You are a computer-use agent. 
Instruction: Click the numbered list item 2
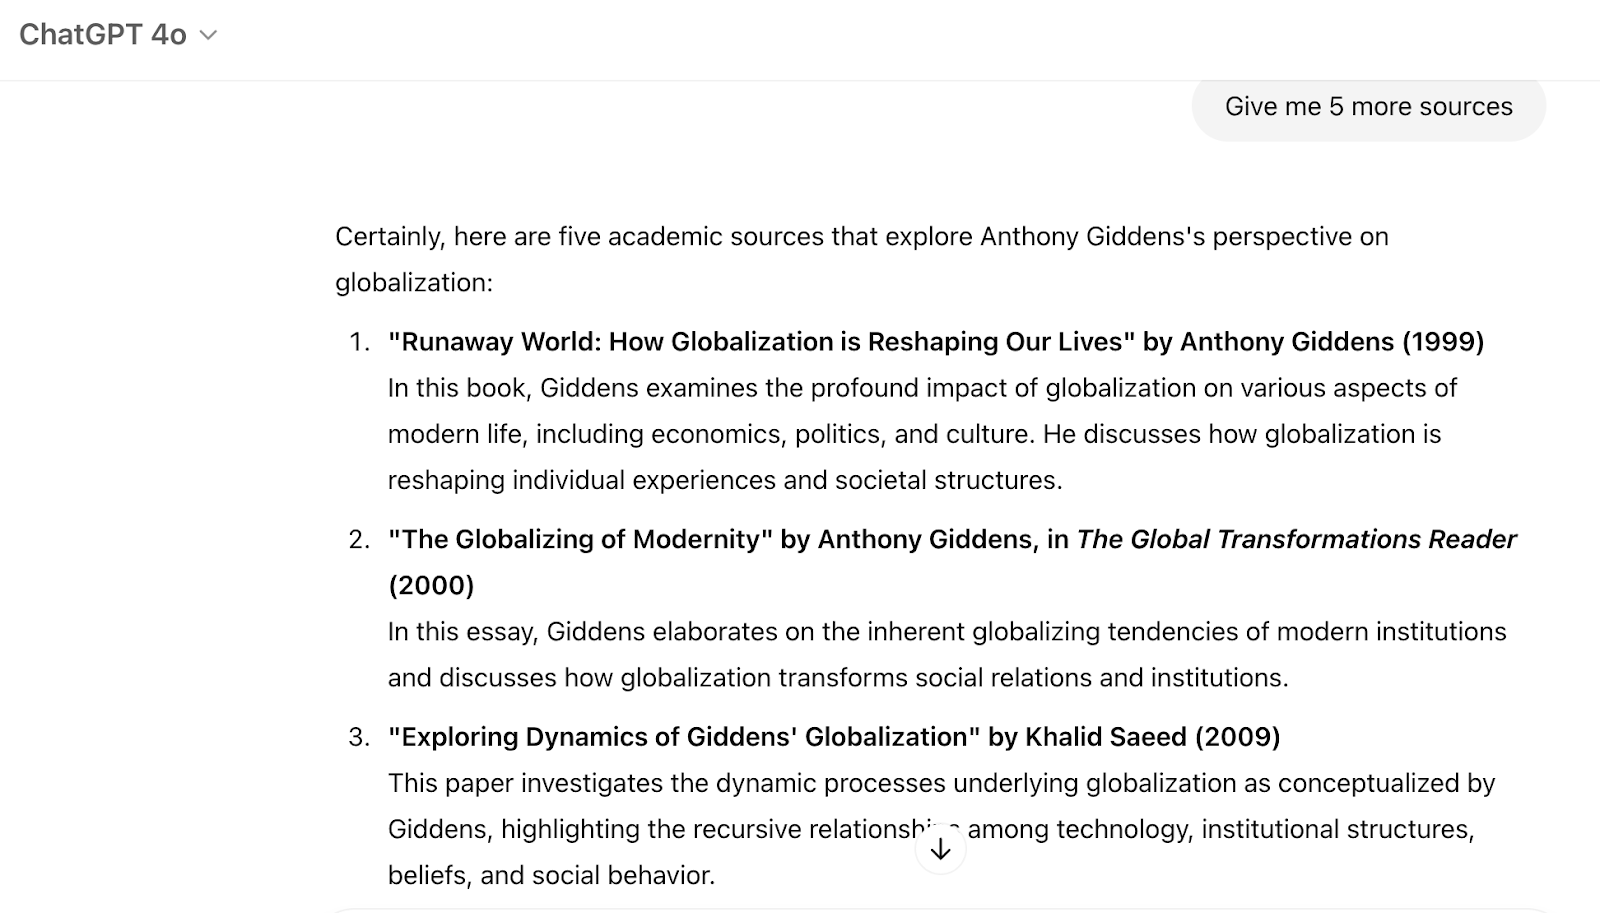(x=357, y=539)
